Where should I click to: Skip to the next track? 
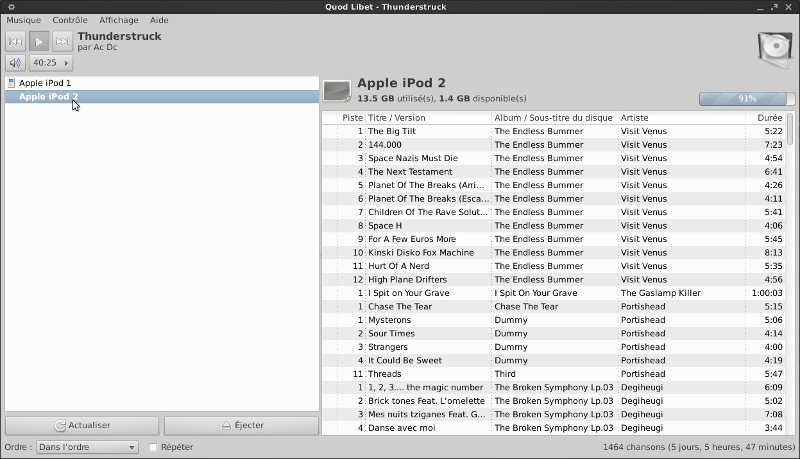(62, 41)
